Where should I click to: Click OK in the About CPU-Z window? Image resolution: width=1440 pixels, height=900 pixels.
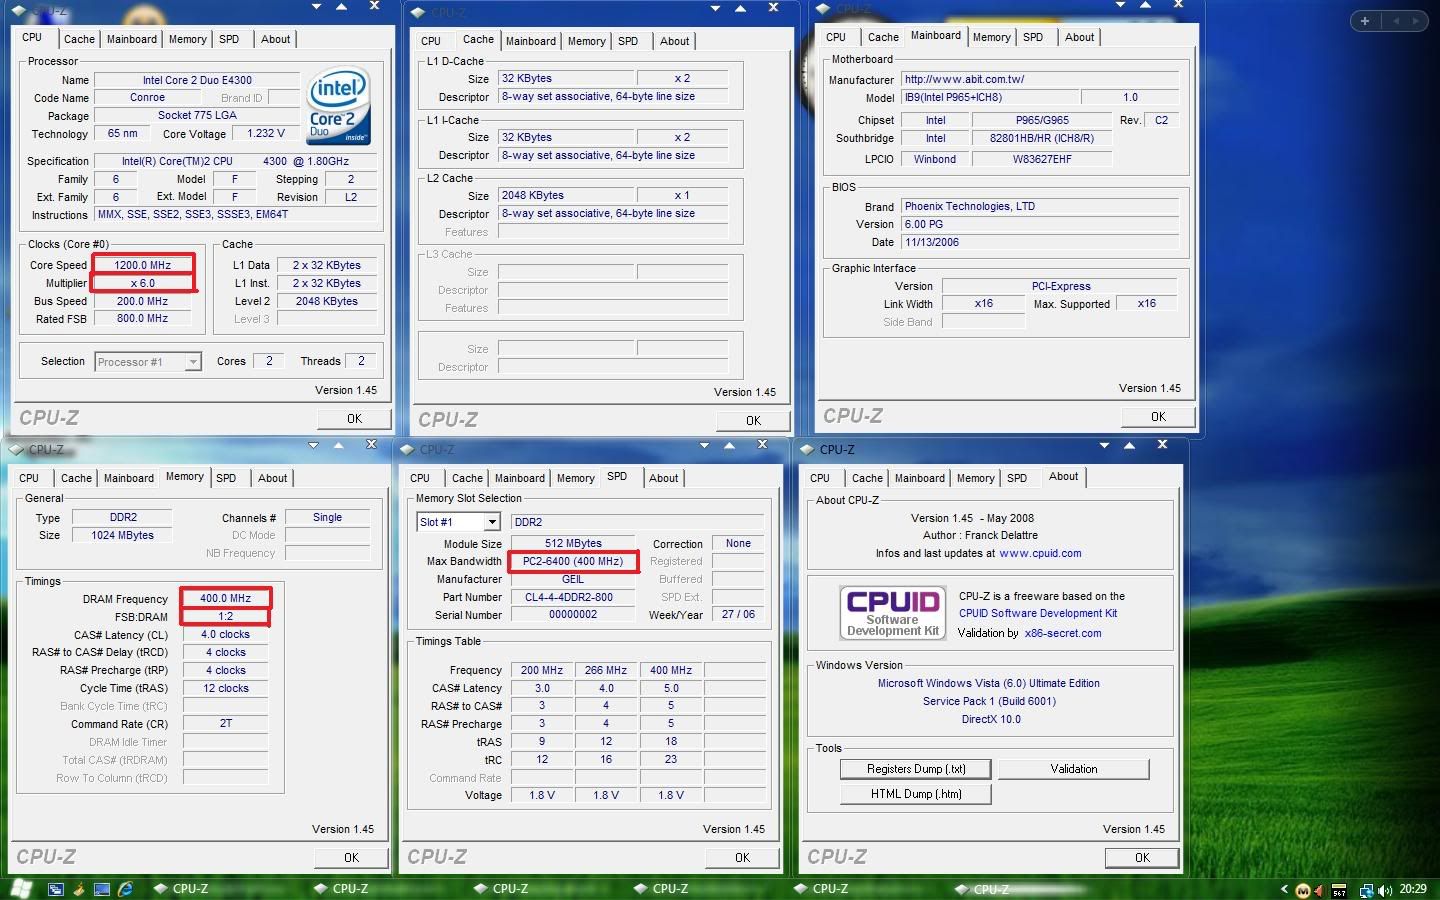[x=1142, y=858]
